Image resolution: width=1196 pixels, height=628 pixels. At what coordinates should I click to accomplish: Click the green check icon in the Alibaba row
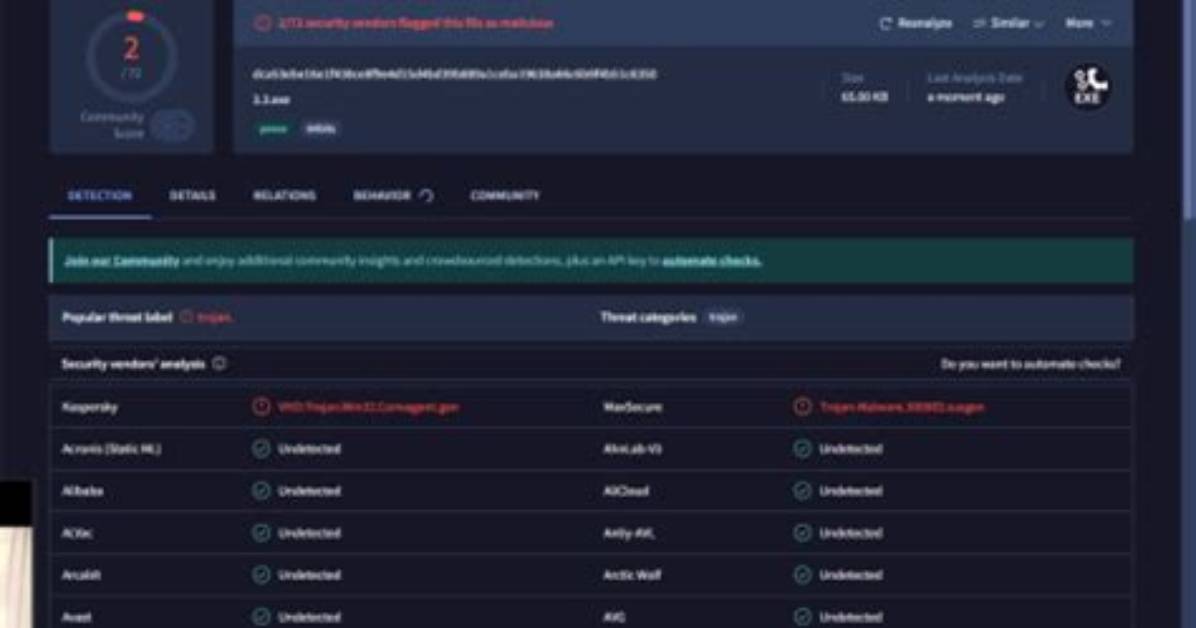pos(262,491)
